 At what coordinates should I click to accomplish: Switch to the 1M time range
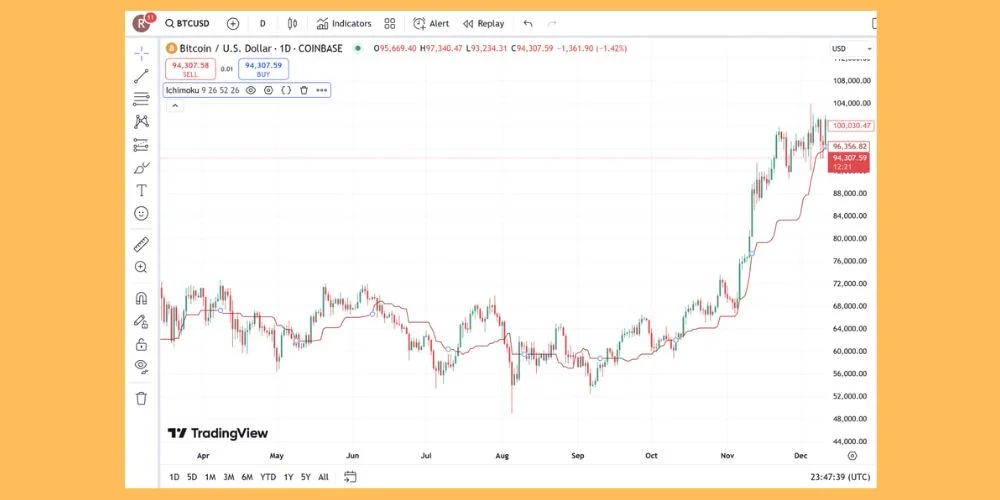(x=210, y=477)
